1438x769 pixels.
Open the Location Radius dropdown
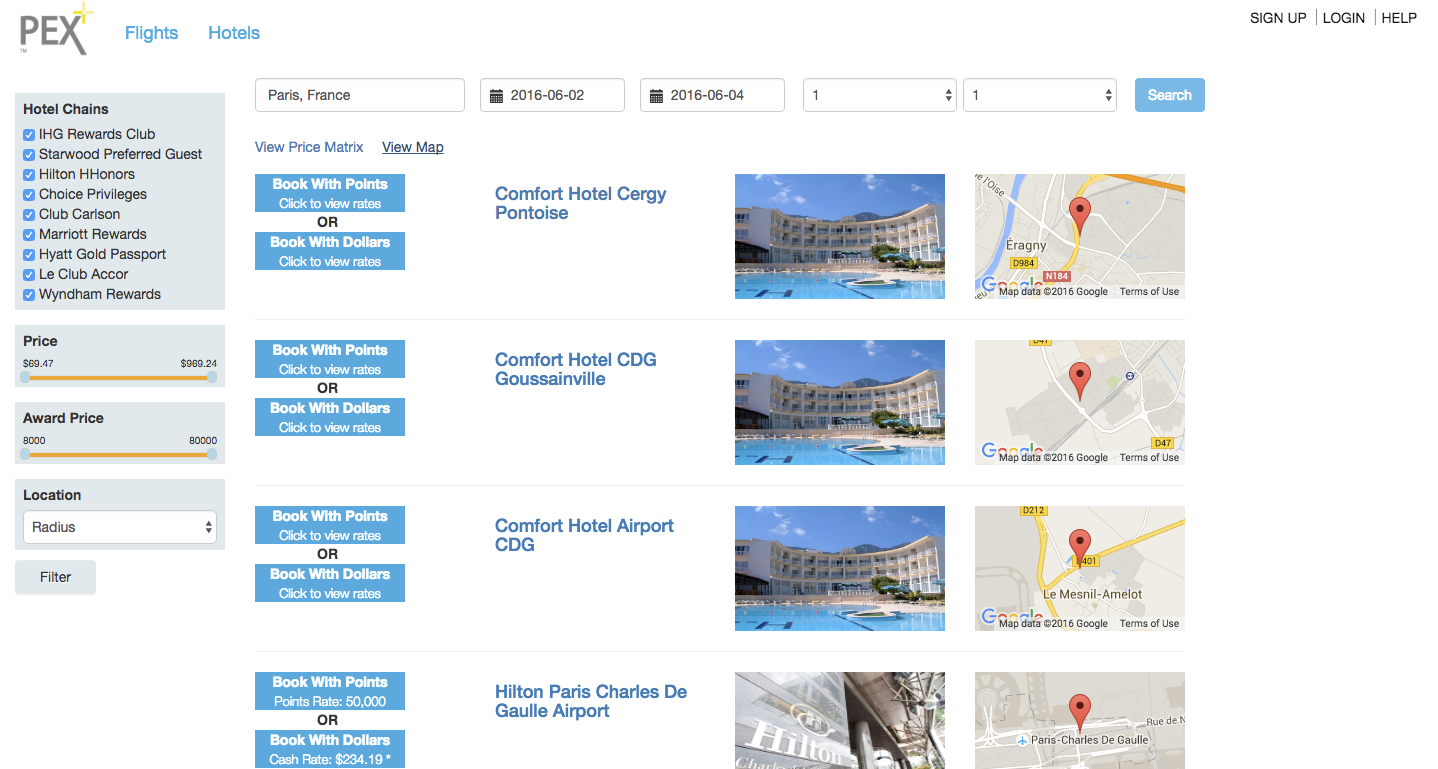tap(120, 527)
